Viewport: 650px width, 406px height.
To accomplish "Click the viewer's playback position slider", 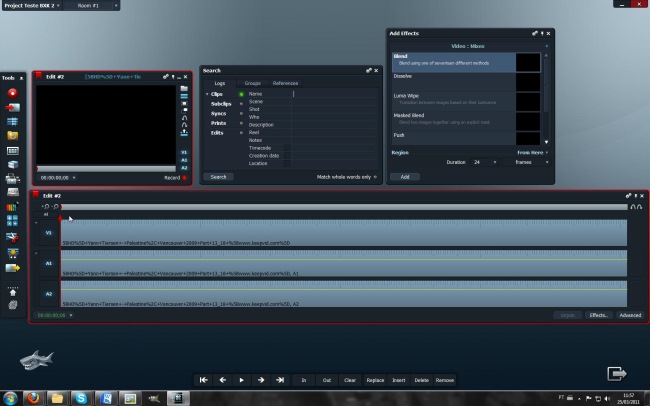I will point(106,168).
